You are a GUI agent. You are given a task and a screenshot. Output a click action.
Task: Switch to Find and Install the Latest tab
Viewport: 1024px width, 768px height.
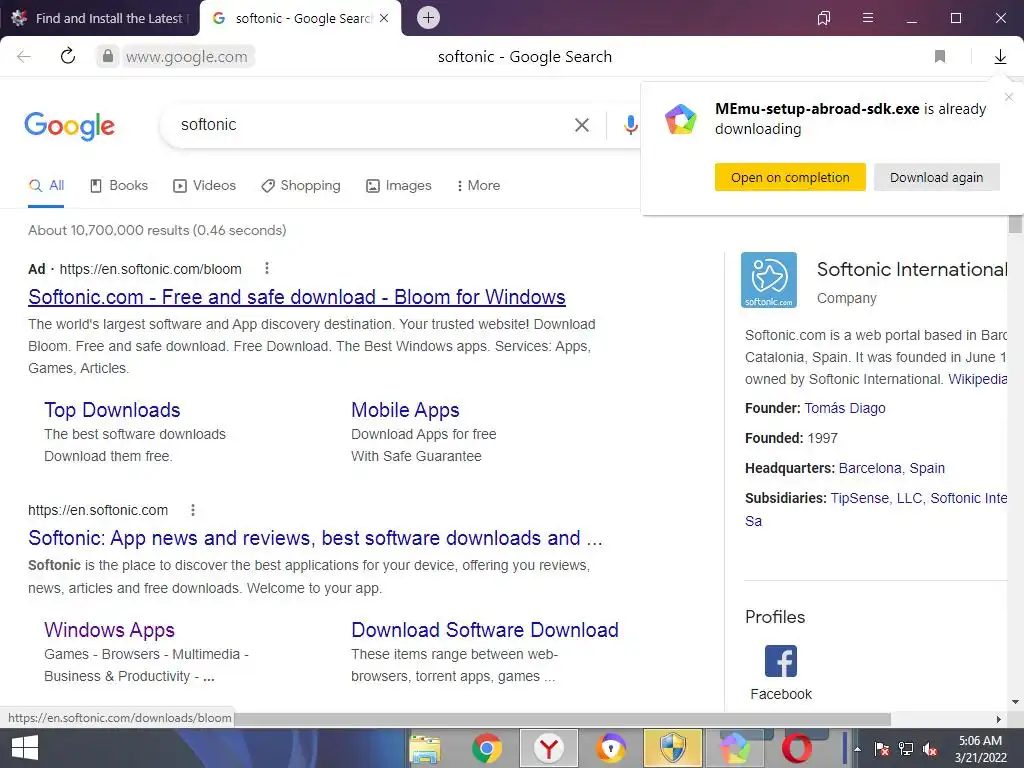(100, 18)
